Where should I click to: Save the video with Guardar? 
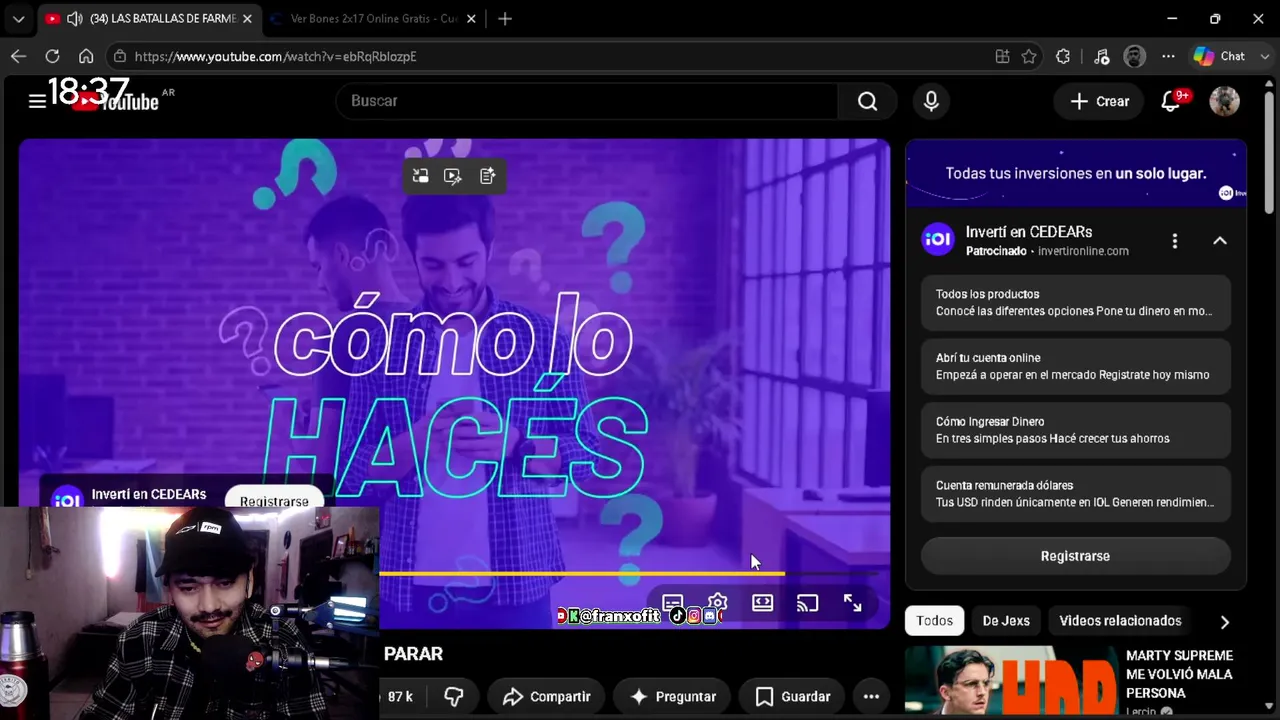[793, 697]
